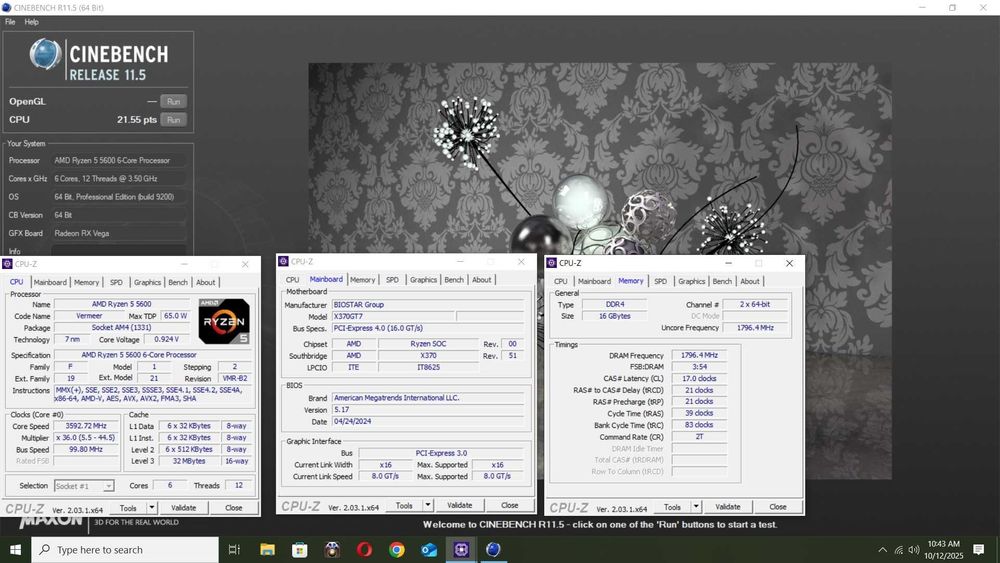Open Bench tab in left CPU-Z window
Viewport: 1000px width, 563px height.
[x=178, y=282]
